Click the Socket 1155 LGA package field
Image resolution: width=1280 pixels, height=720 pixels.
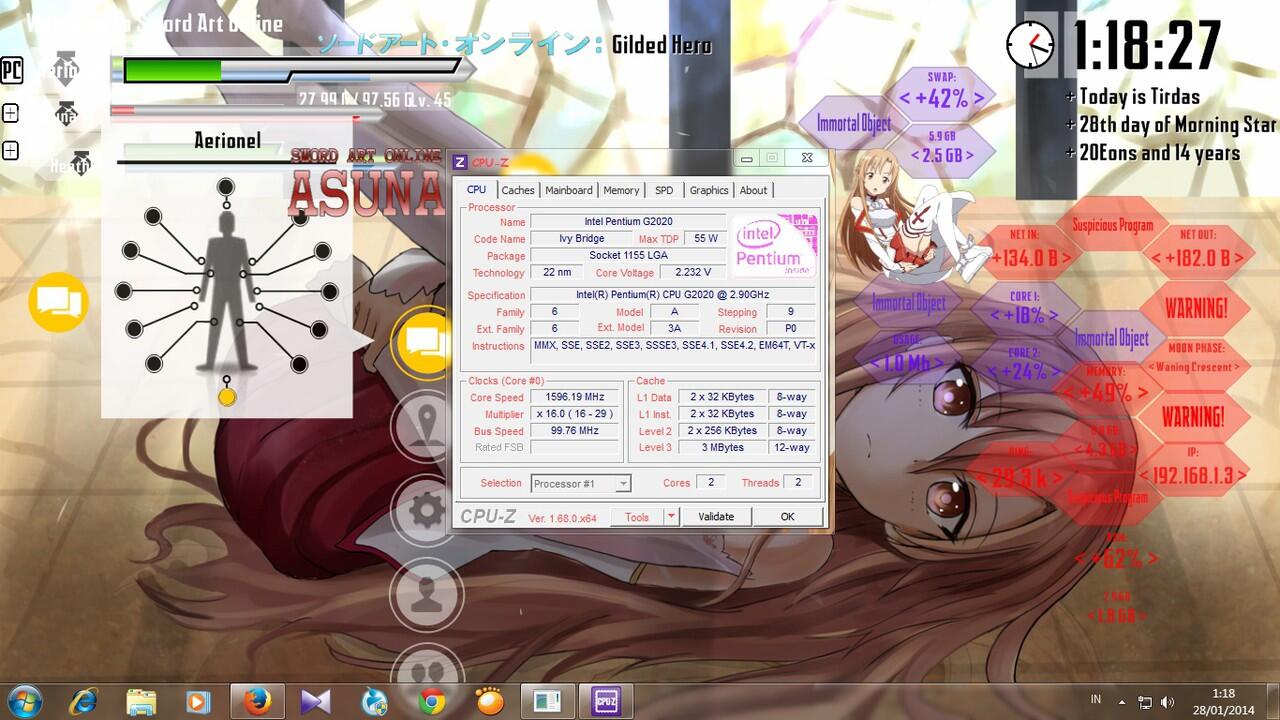click(x=628, y=255)
